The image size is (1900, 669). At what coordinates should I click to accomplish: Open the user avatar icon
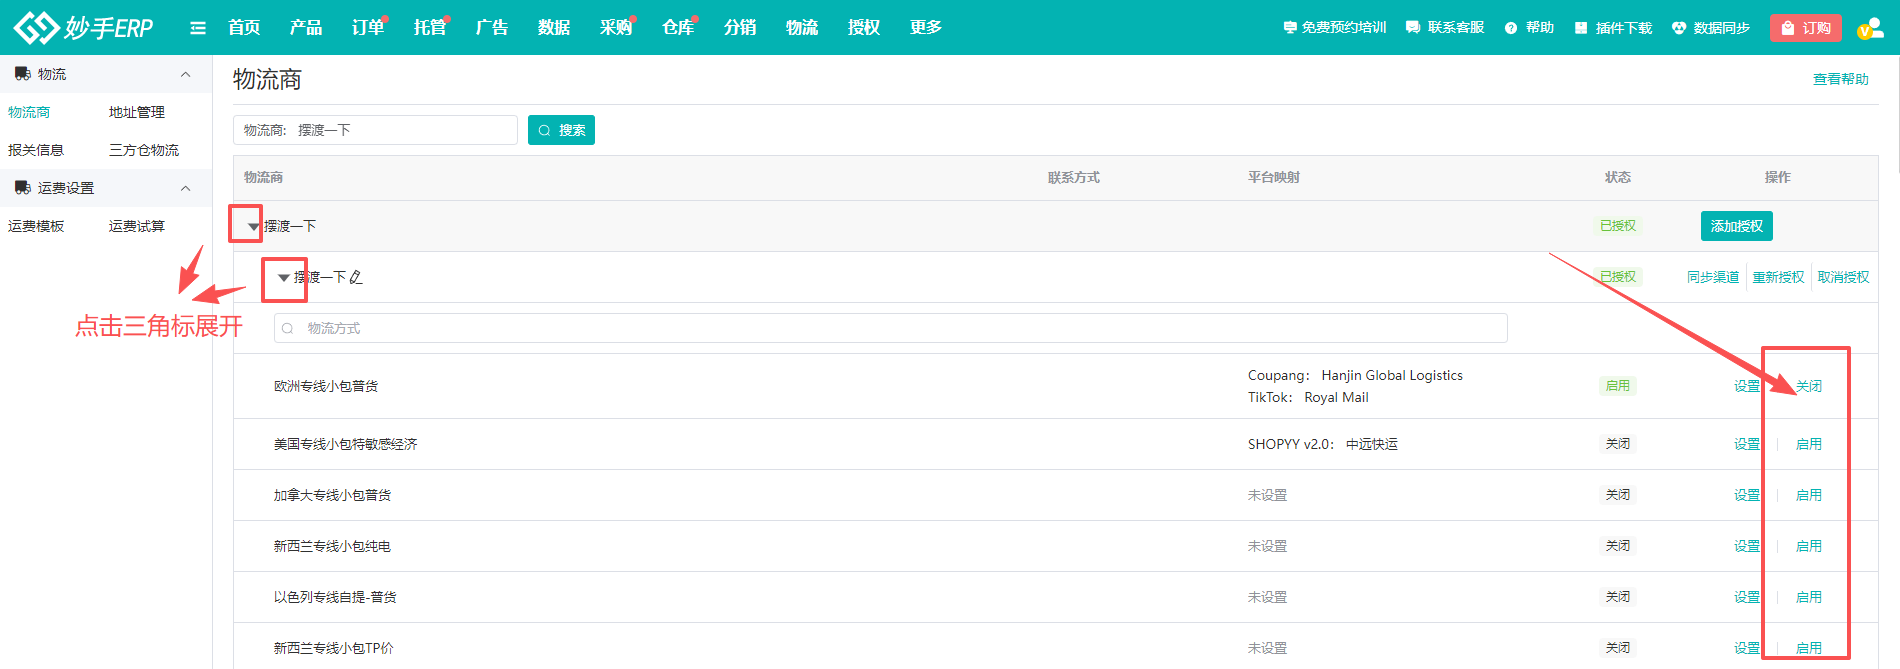[1869, 28]
